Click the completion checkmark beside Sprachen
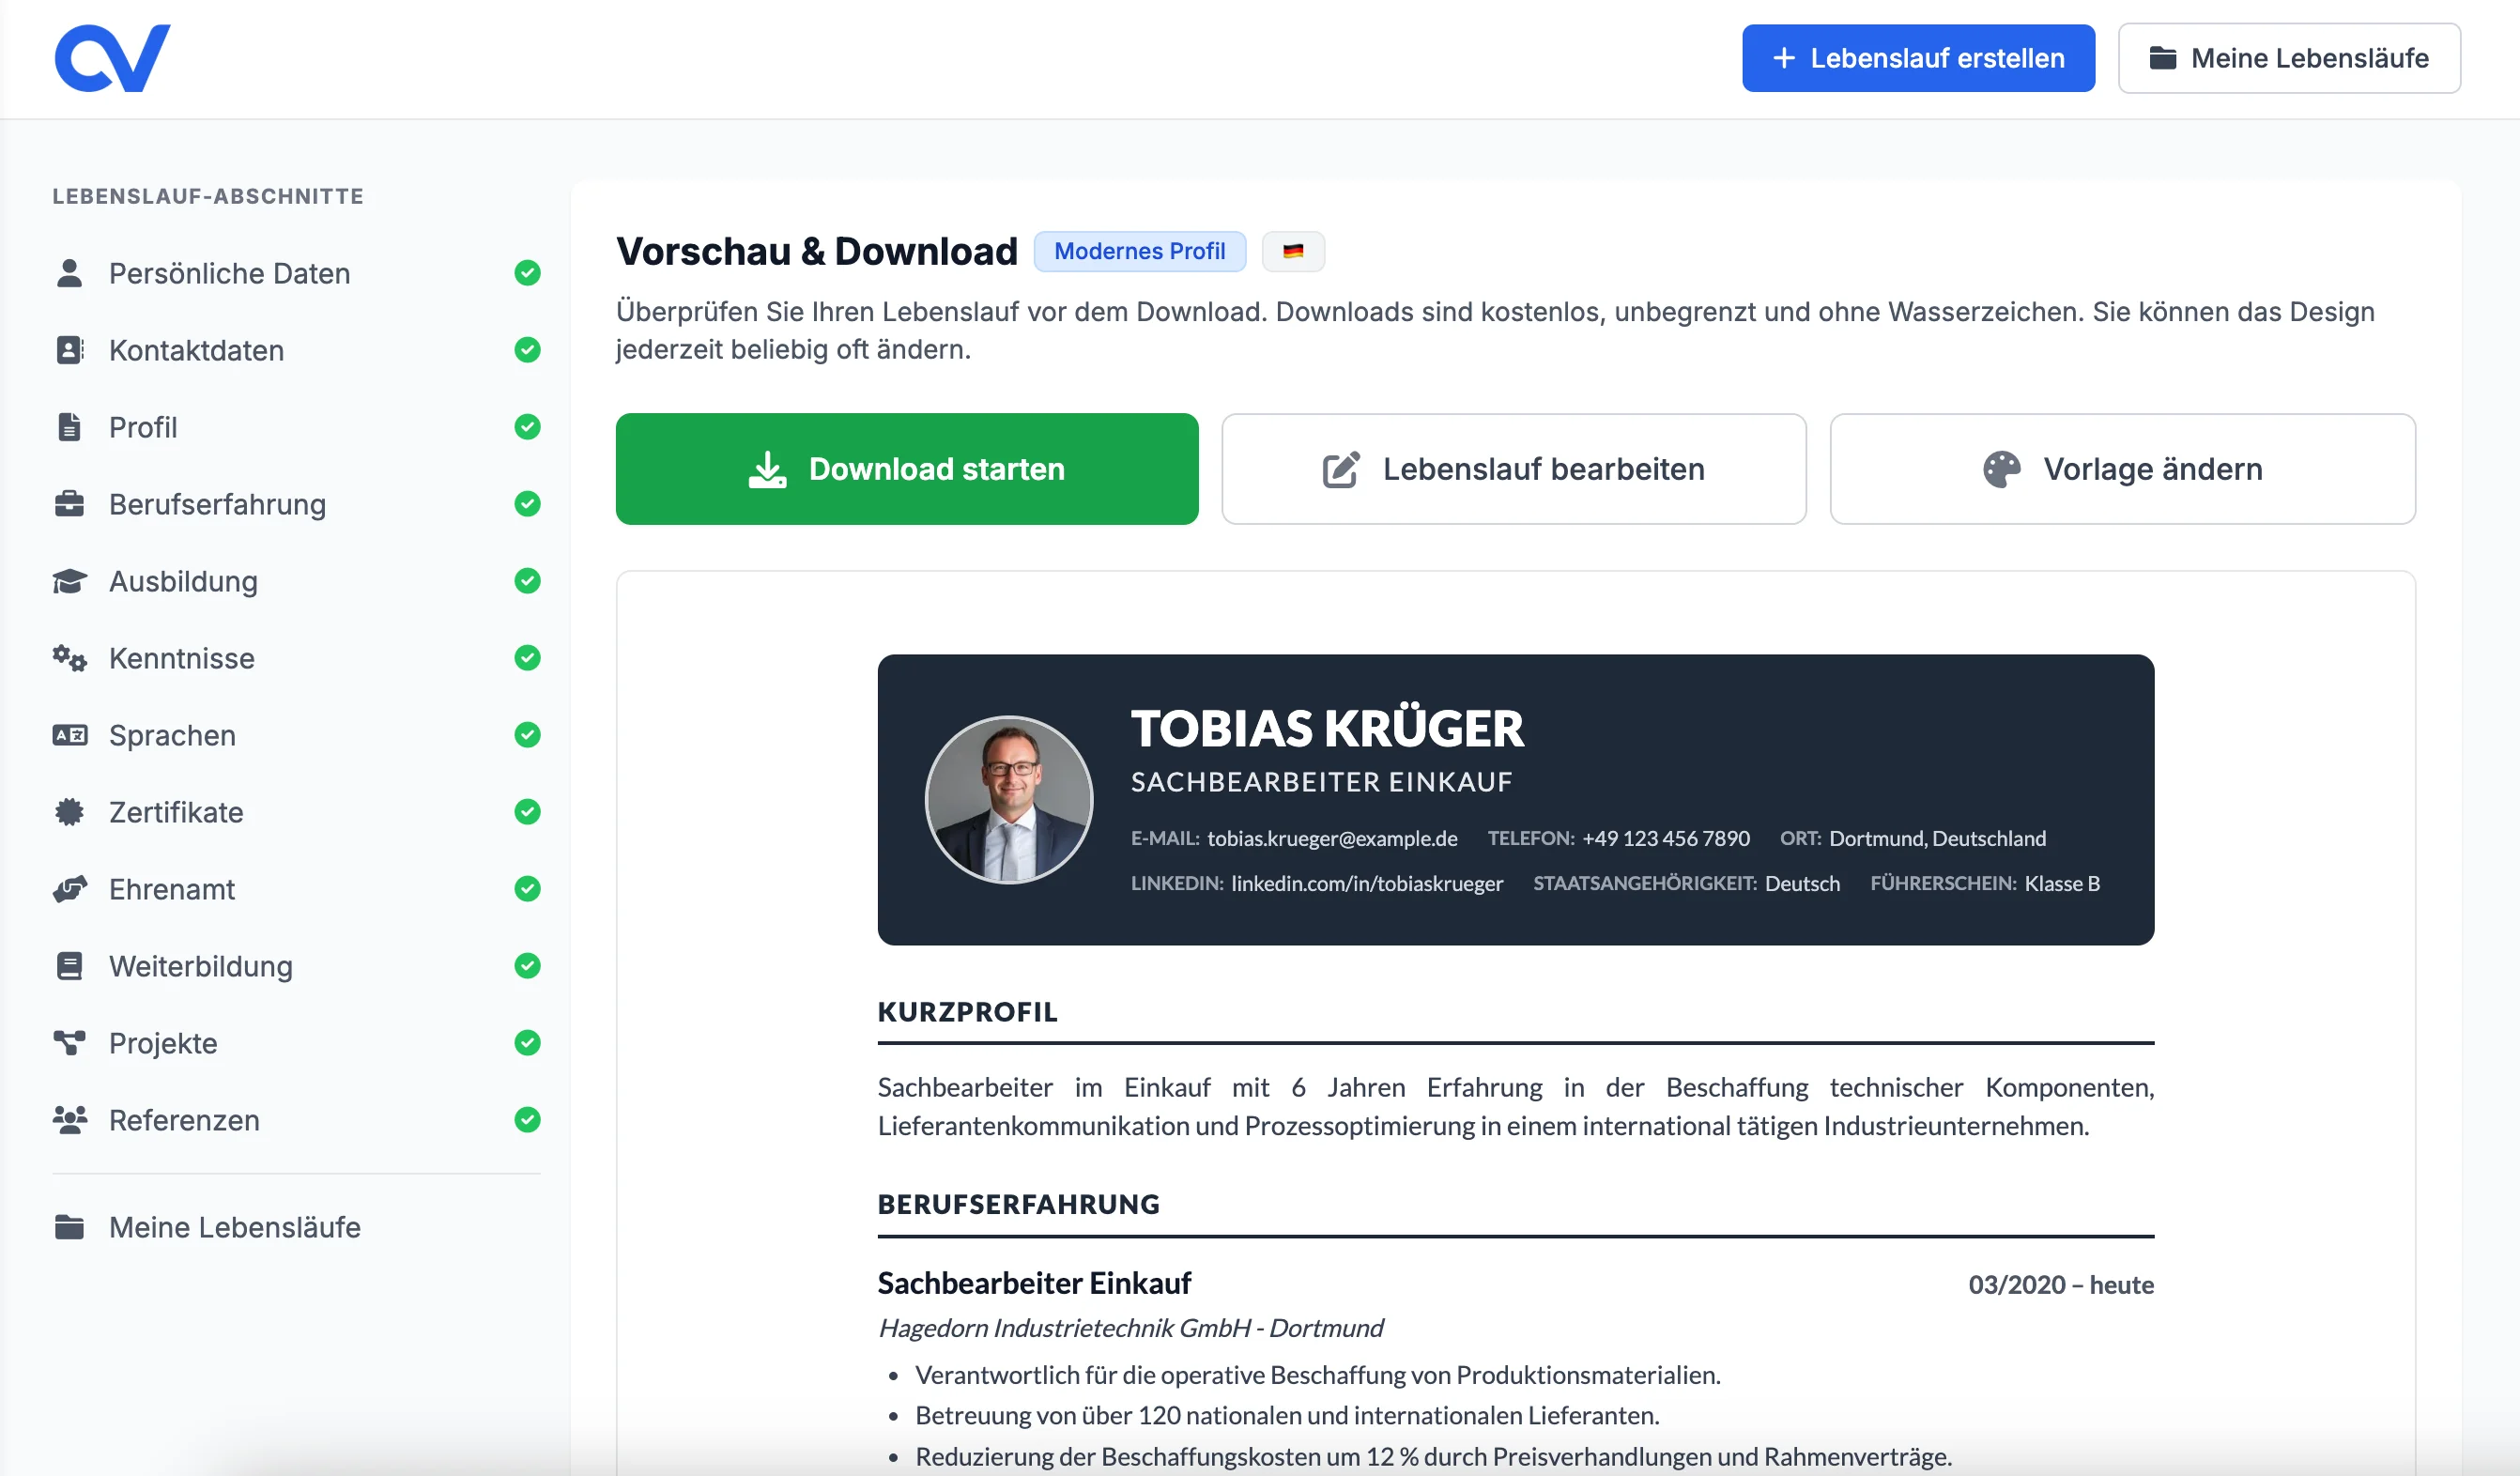Viewport: 2520px width, 1476px height. [527, 735]
